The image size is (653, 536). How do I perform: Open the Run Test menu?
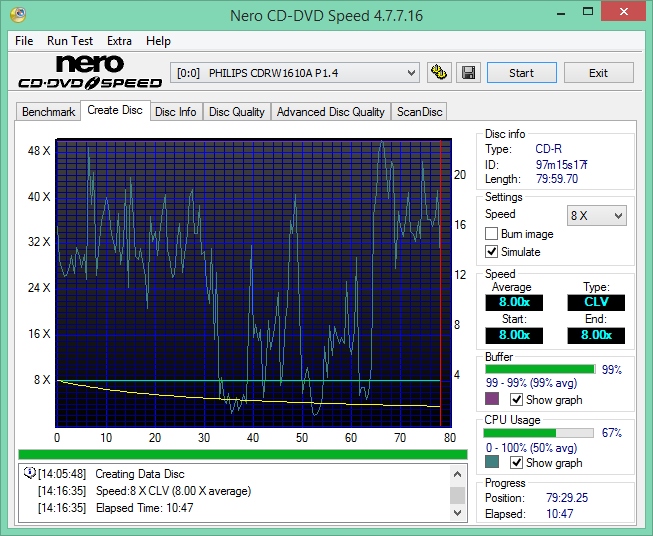pyautogui.click(x=70, y=41)
